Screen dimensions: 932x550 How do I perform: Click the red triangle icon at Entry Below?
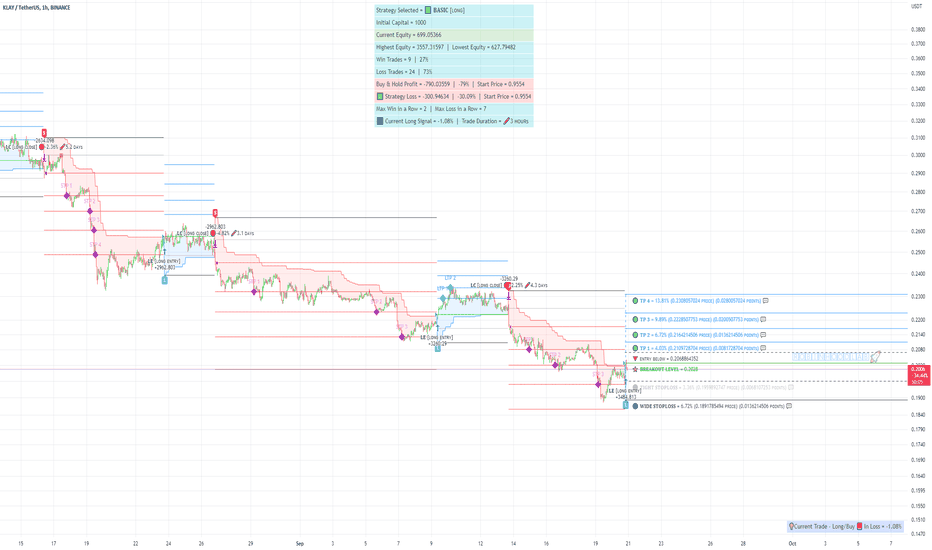(635, 359)
